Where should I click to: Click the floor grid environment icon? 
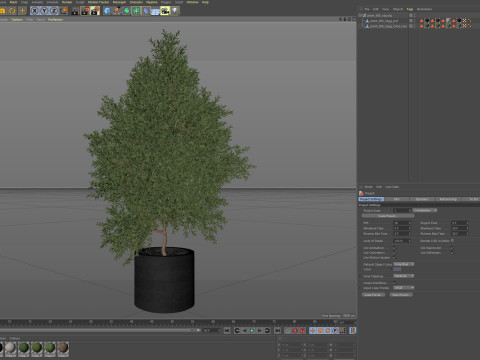[x=155, y=11]
